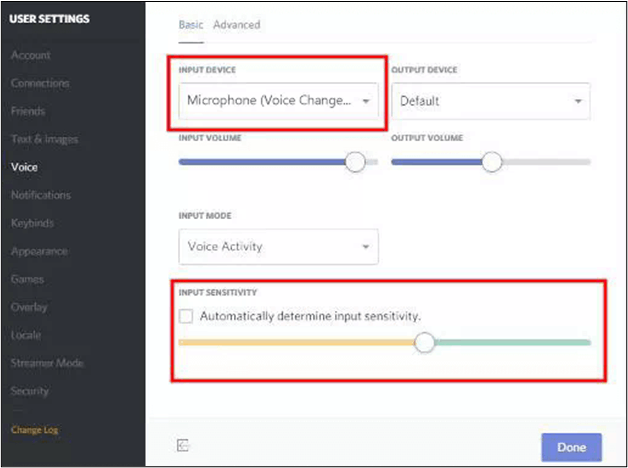Go to Text & Images settings
The width and height of the screenshot is (628, 468).
pyautogui.click(x=44, y=139)
